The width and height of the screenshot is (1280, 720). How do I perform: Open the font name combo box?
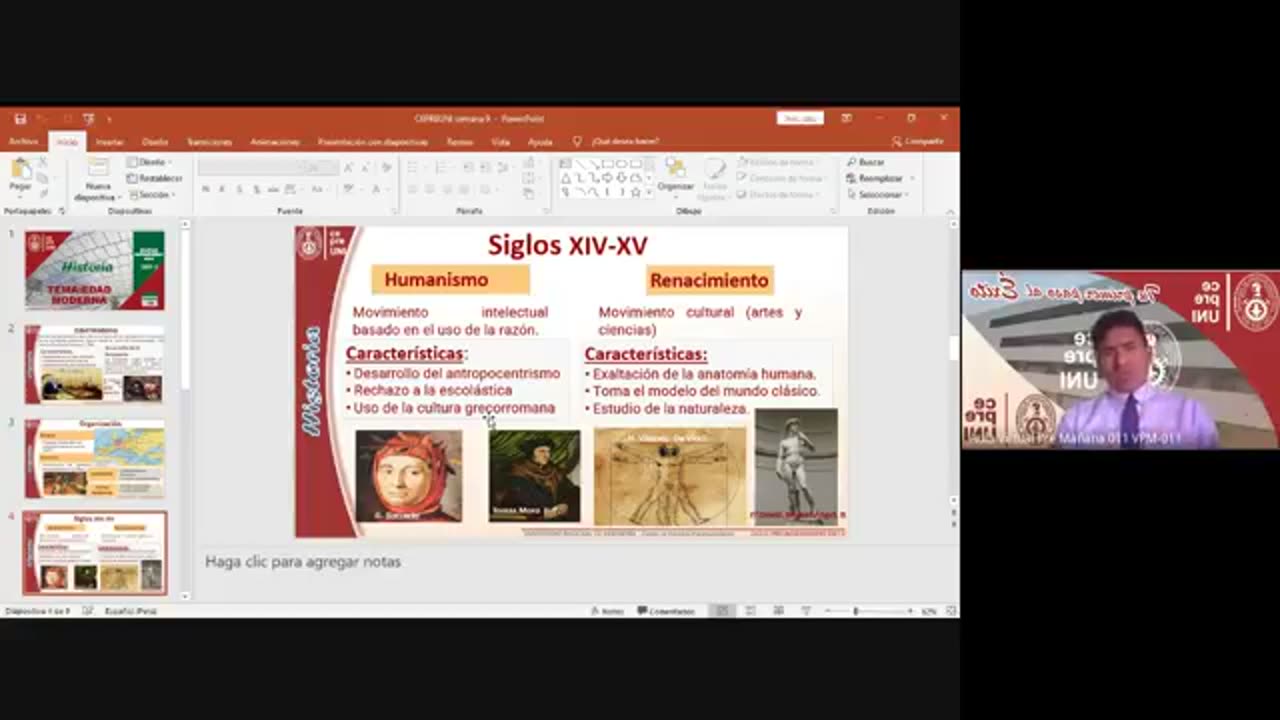pyautogui.click(x=250, y=167)
